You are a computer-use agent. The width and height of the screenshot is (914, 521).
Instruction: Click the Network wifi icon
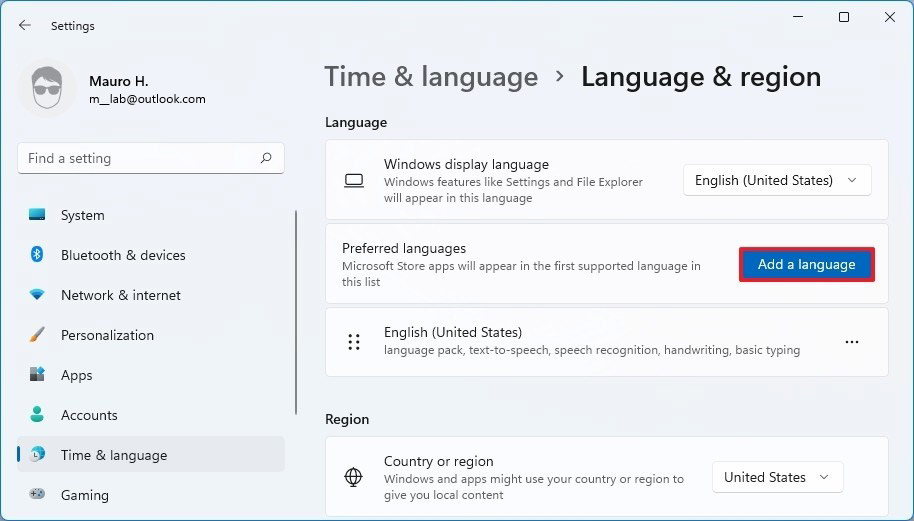point(37,295)
